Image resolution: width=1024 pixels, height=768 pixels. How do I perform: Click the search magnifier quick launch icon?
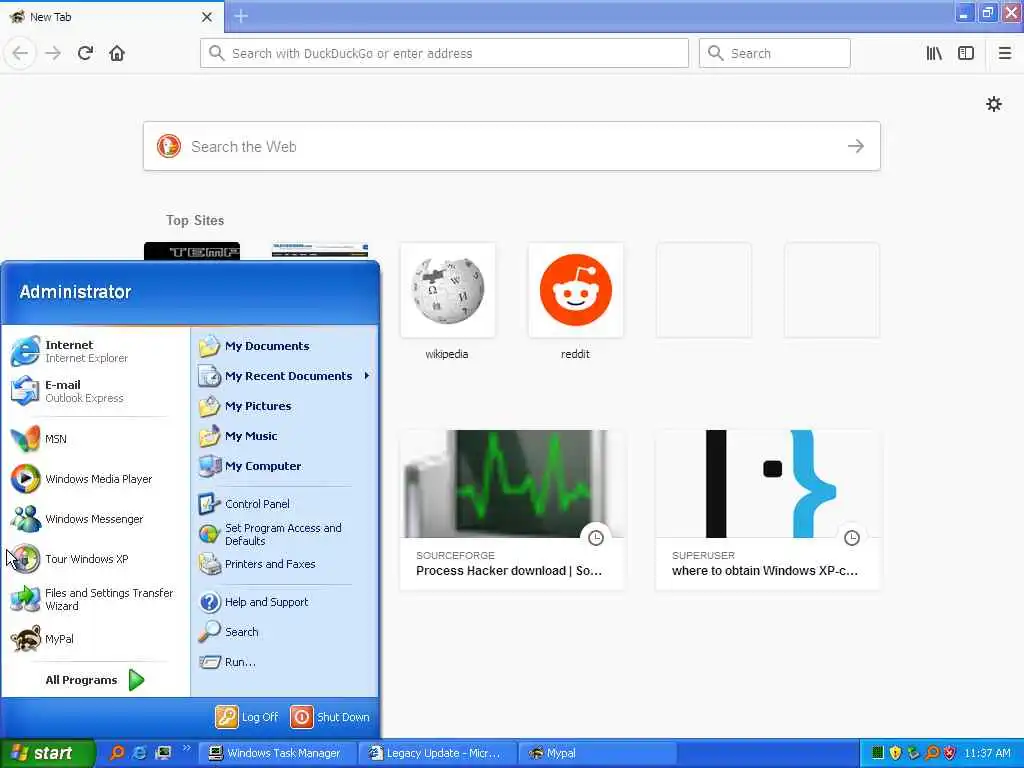117,753
